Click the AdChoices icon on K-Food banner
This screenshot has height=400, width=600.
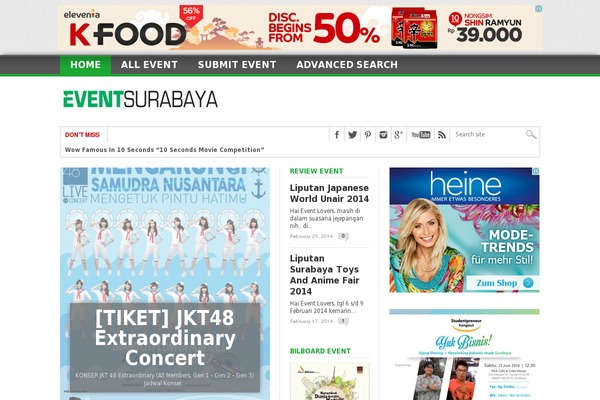click(x=538, y=9)
